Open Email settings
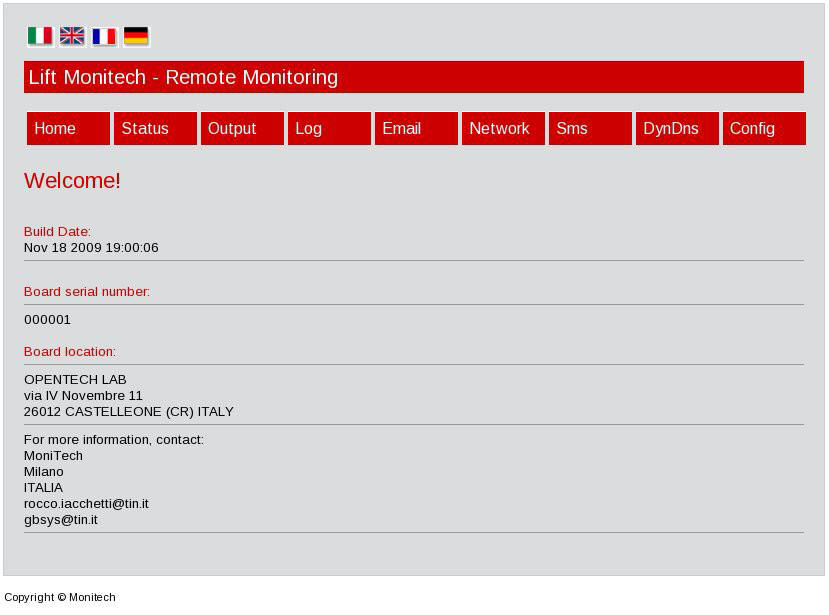The width and height of the screenshot is (829, 615). 416,128
